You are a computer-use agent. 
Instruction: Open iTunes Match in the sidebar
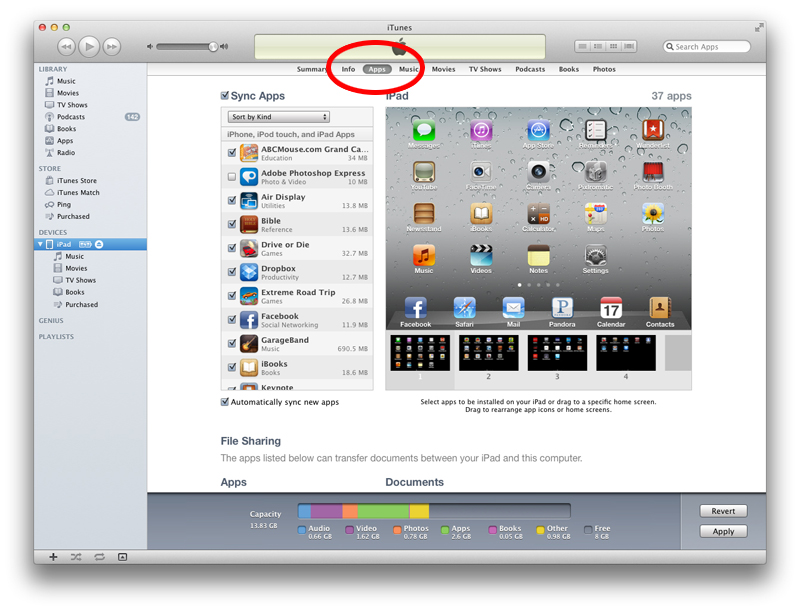[x=78, y=193]
